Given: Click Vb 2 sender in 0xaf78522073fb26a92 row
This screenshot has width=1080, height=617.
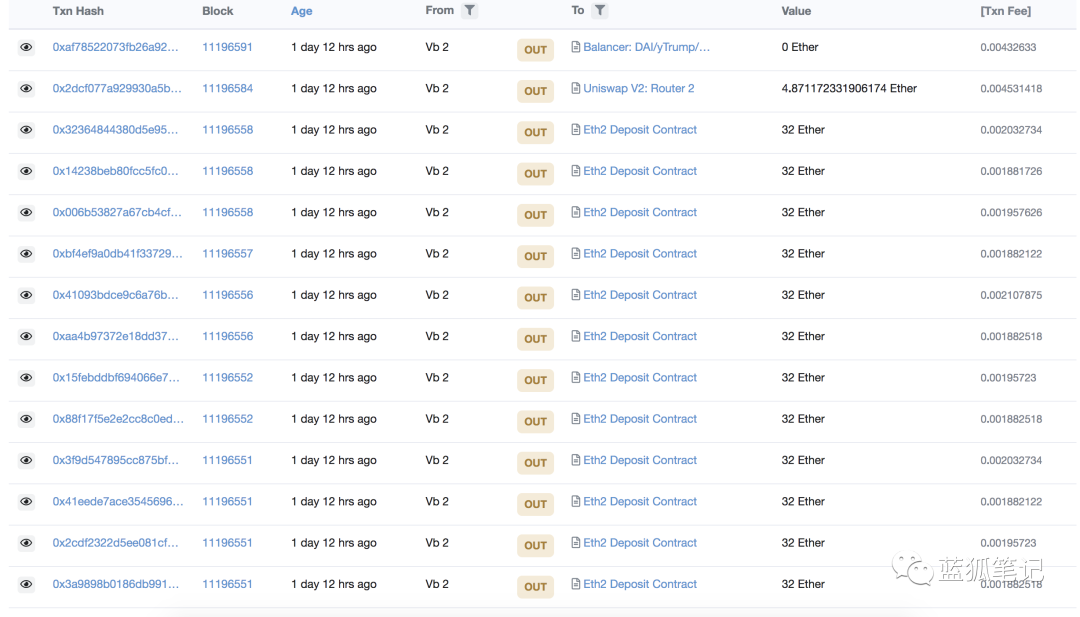Looking at the screenshot, I should point(437,48).
